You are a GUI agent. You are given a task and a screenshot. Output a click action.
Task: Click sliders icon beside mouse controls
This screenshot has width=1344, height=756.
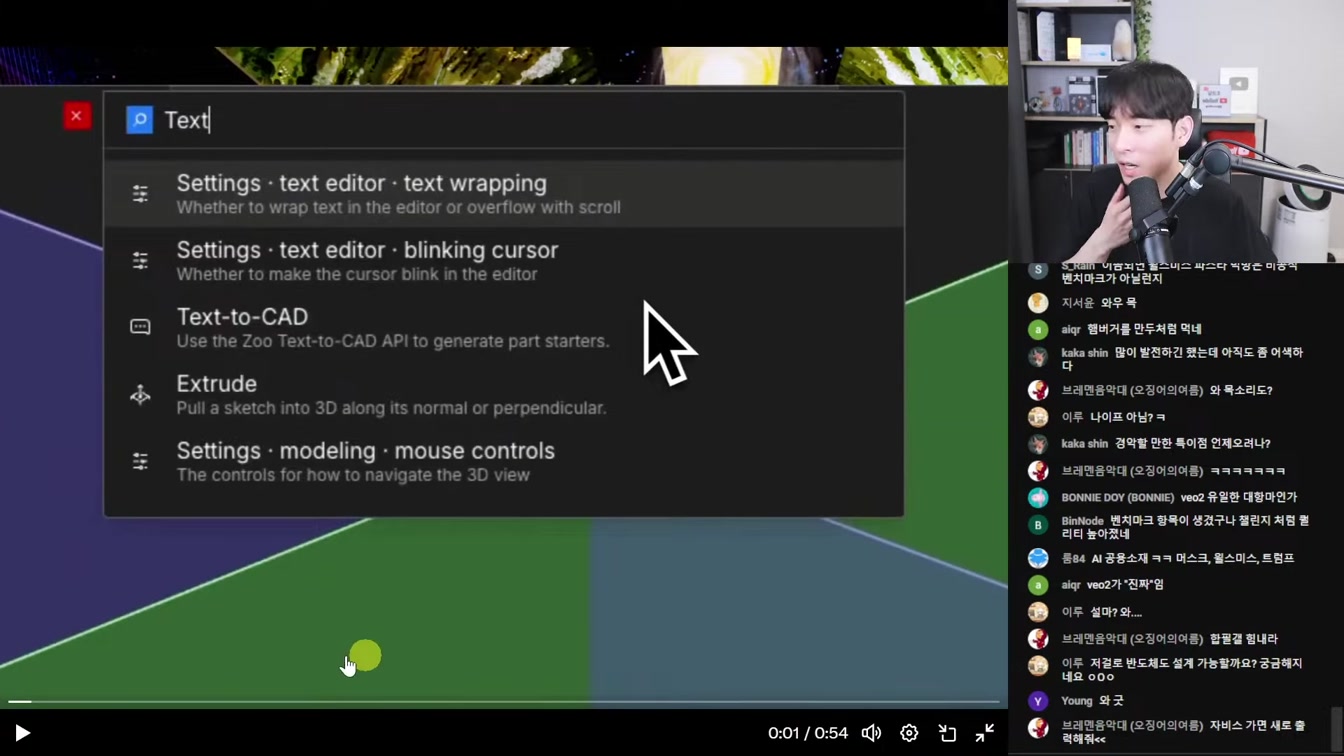140,461
